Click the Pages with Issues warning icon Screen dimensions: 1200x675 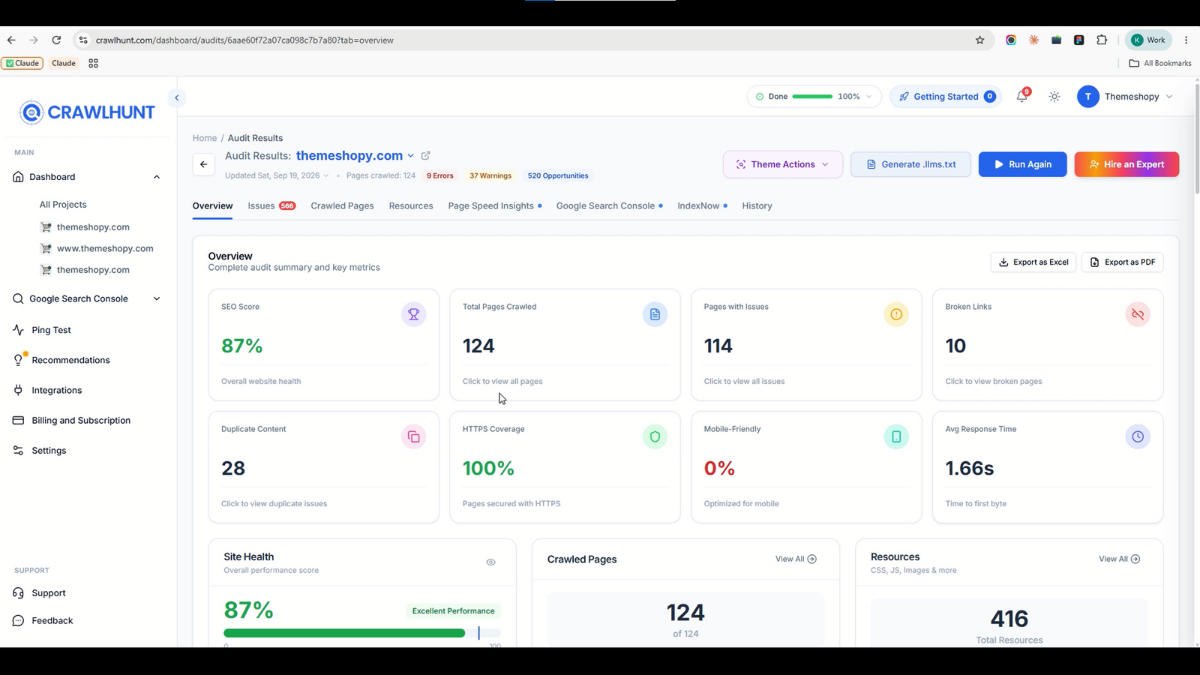[x=896, y=314]
